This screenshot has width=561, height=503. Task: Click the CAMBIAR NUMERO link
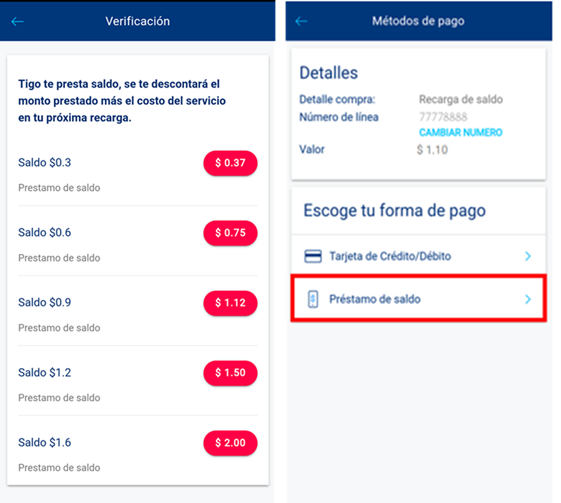click(461, 133)
